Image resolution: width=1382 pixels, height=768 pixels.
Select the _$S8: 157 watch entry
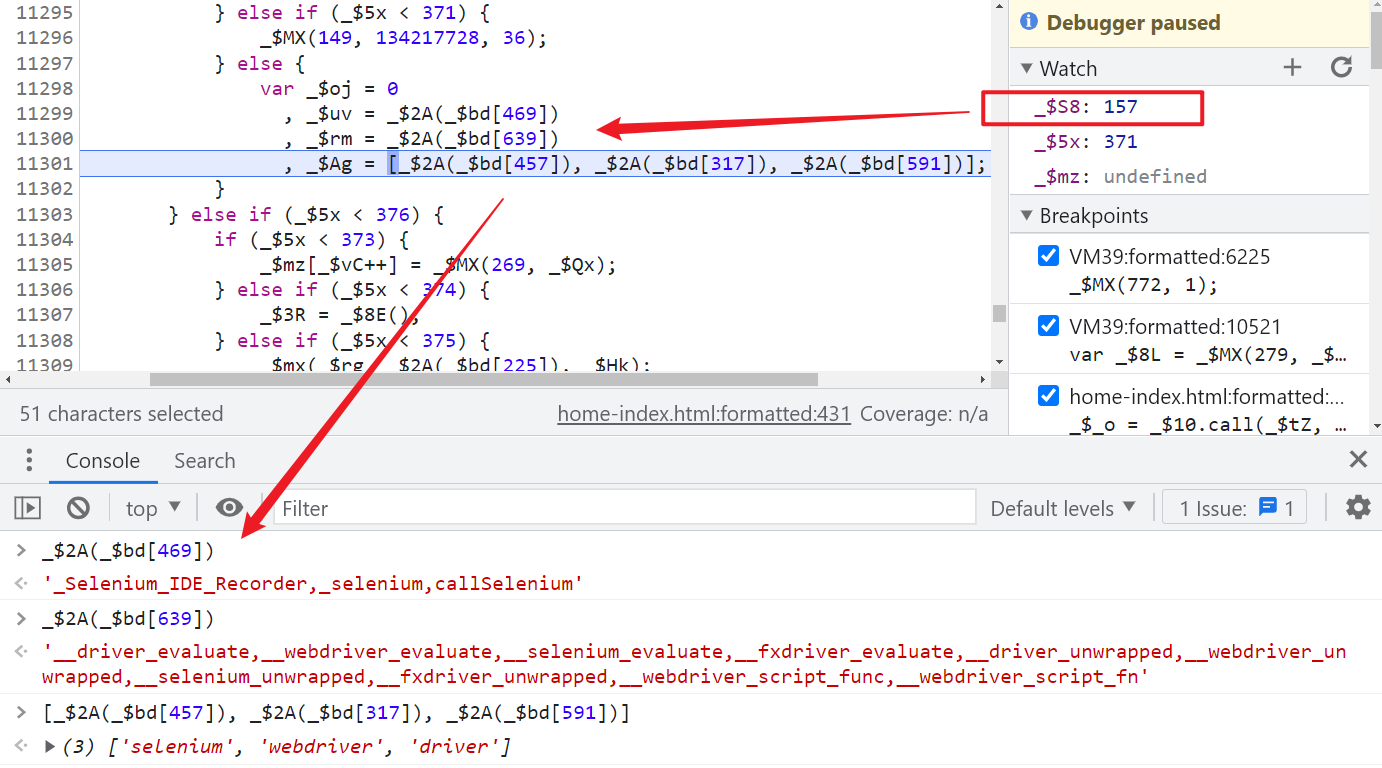coord(1086,107)
